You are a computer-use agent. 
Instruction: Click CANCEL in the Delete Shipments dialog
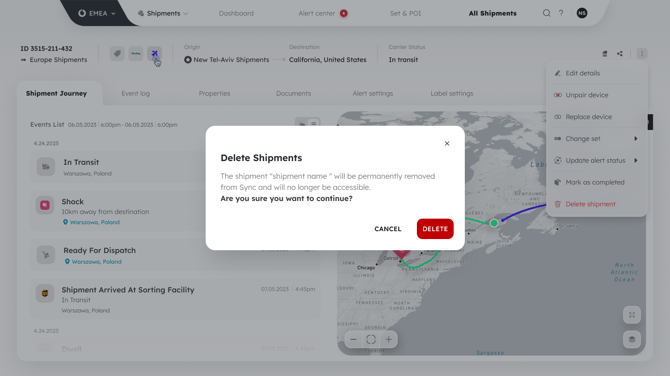click(x=388, y=229)
